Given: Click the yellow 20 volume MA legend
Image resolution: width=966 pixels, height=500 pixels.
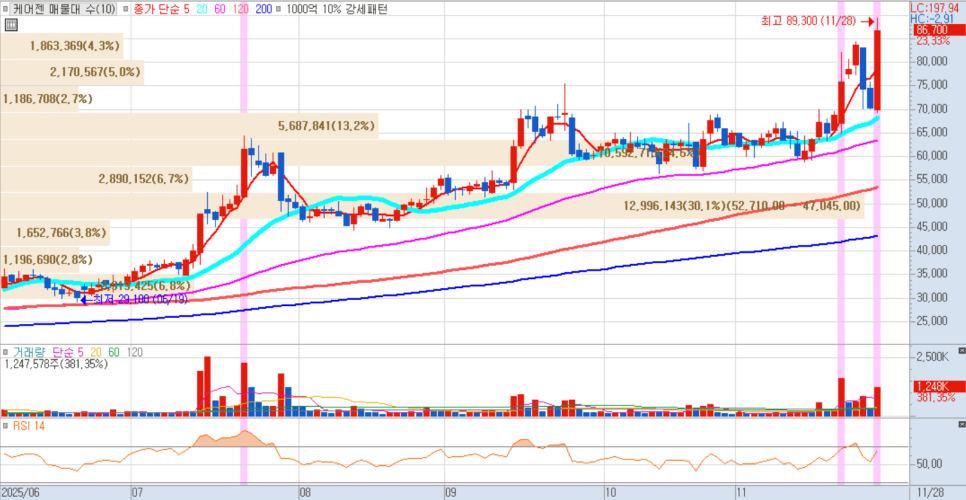Looking at the screenshot, I should pyautogui.click(x=96, y=352).
